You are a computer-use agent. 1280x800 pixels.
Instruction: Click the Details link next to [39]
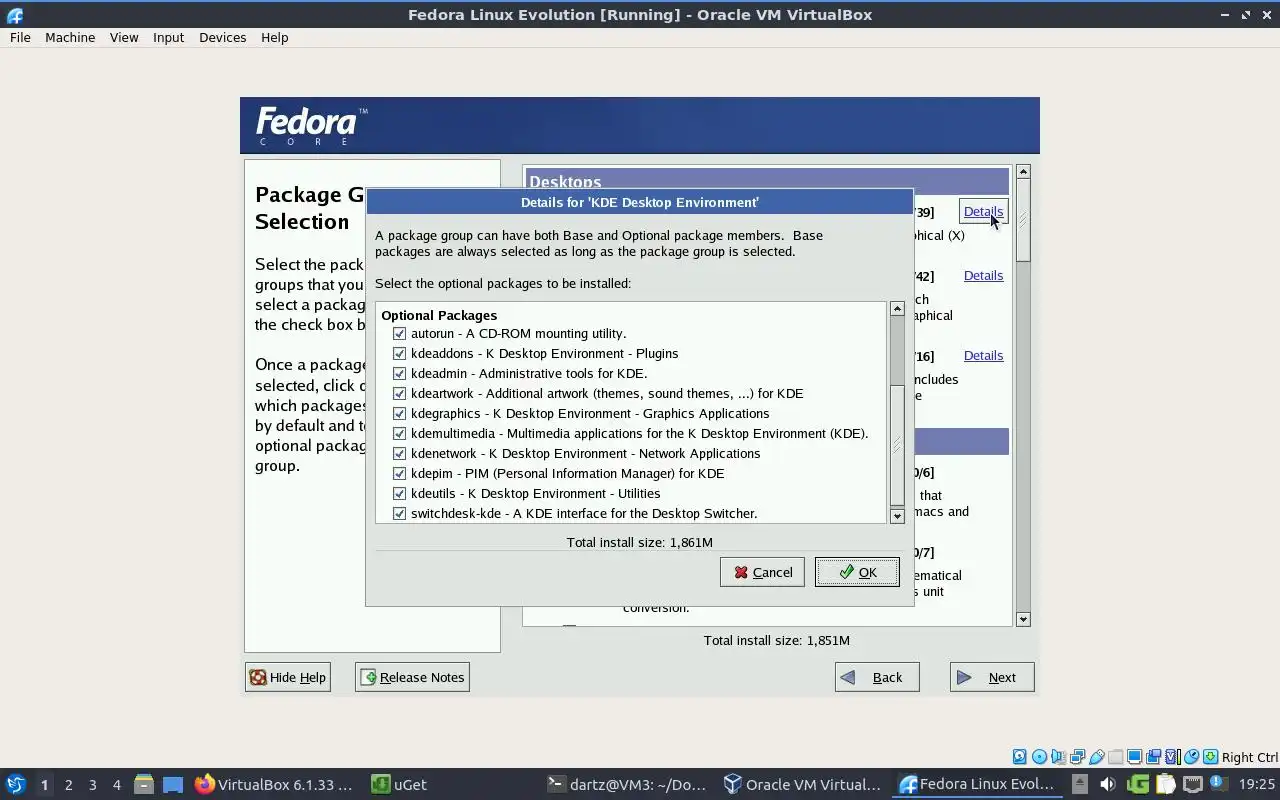983,211
